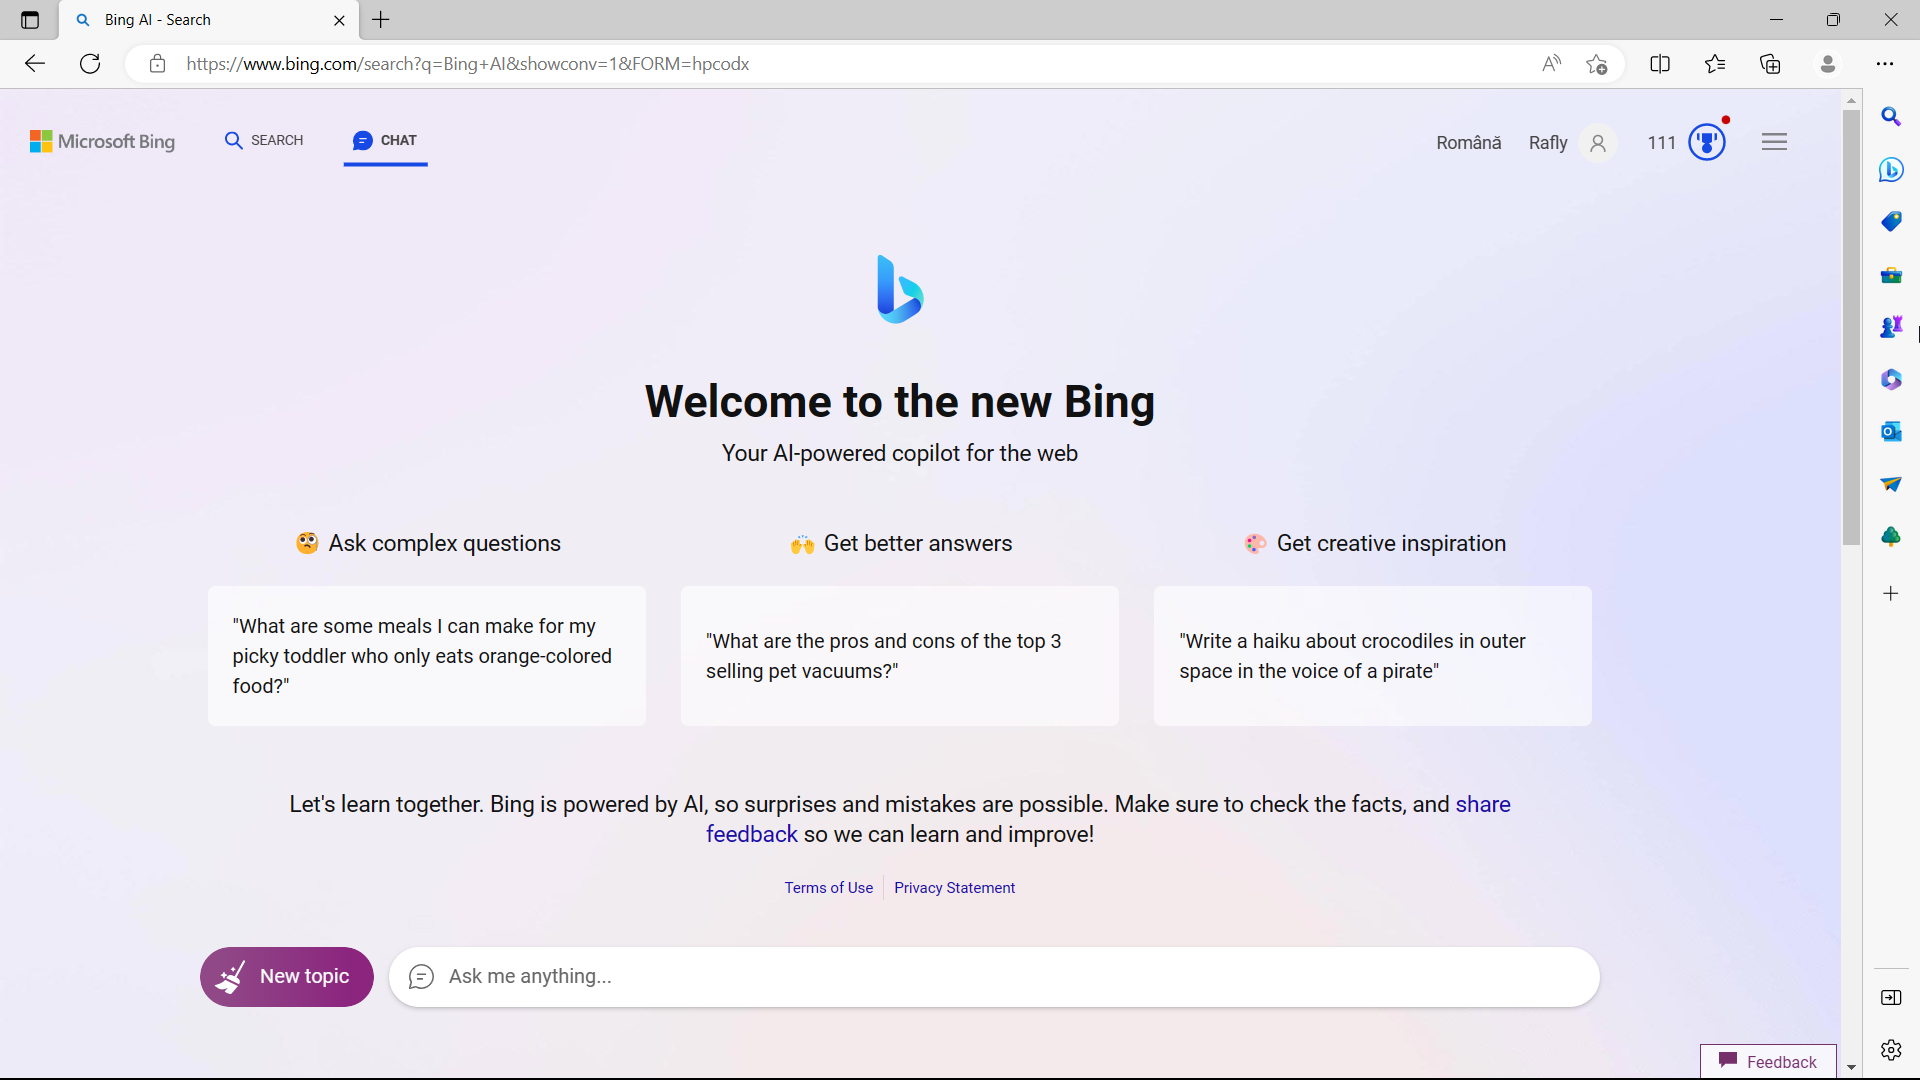This screenshot has height=1080, width=1920.
Task: Choose the pet vacuums pros and cons suggestion
Action: coord(900,656)
